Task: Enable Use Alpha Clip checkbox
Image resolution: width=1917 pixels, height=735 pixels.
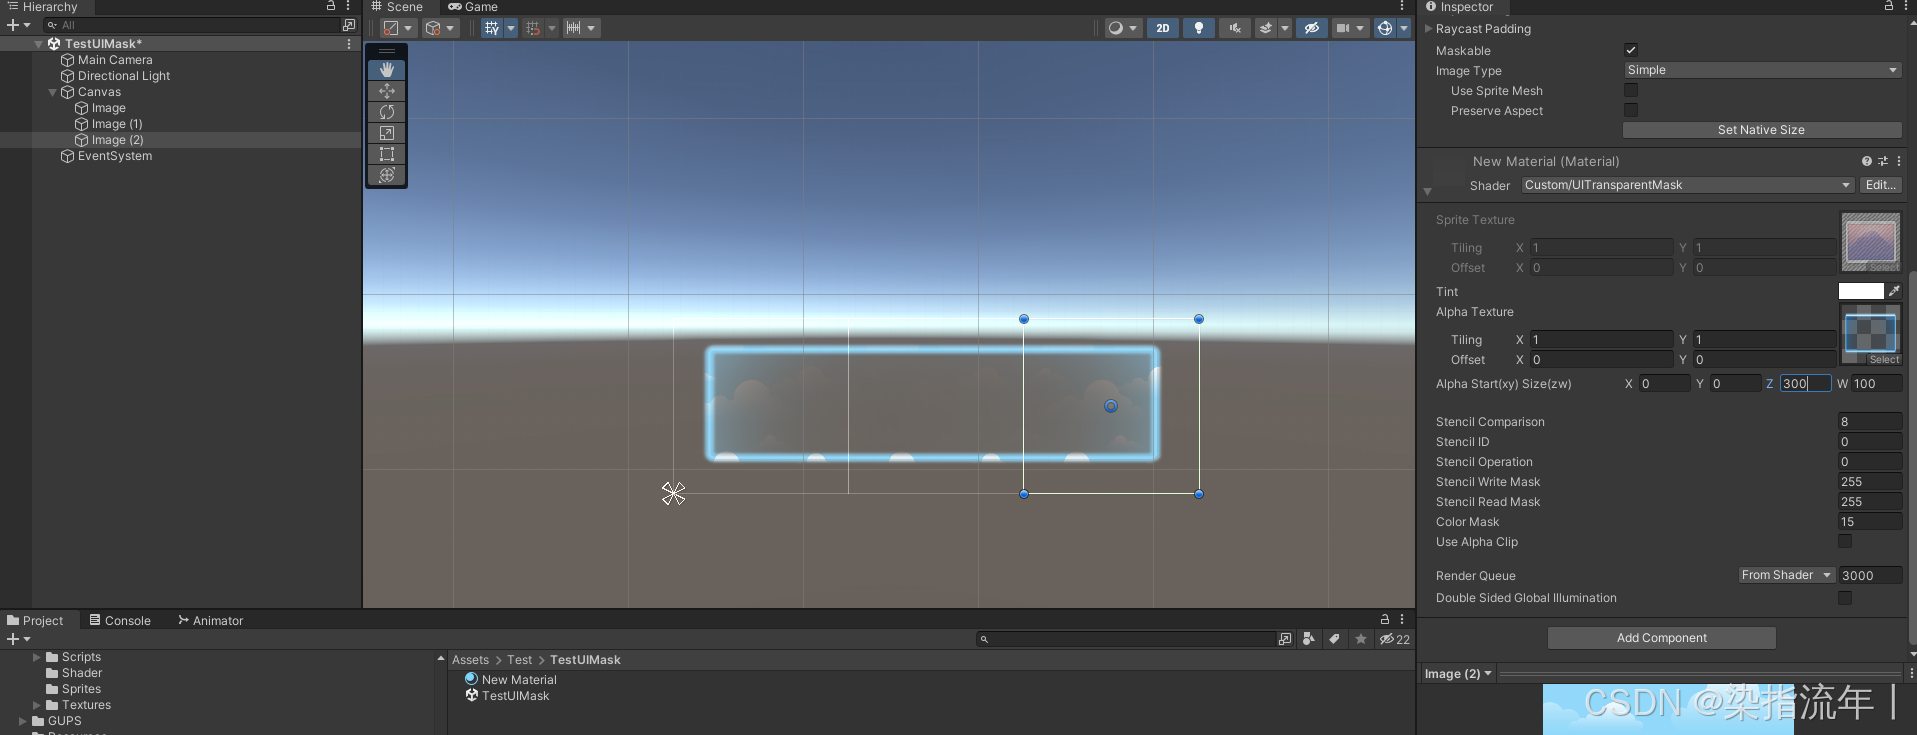Action: coord(1845,541)
